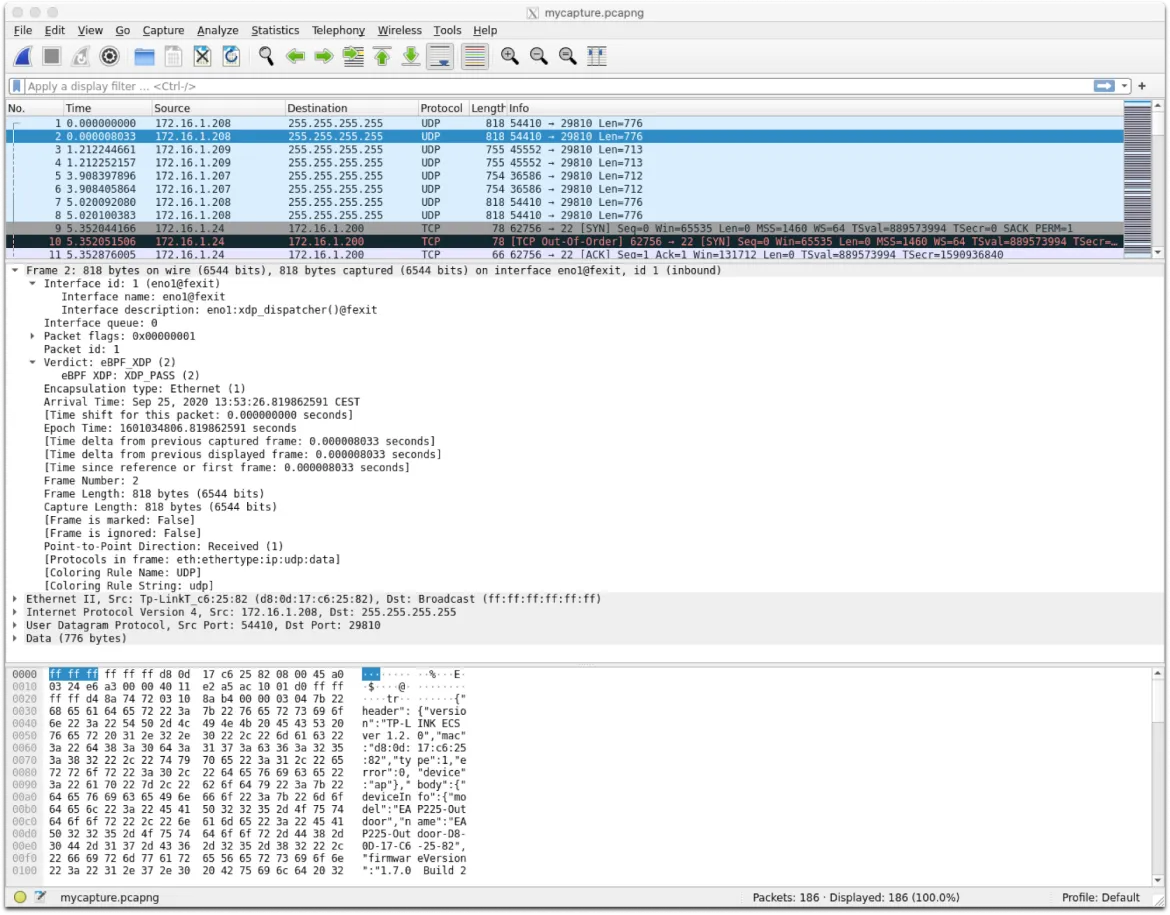Screen dimensions: 1170x915
Task: Open the Statistics menu
Action: pos(275,31)
